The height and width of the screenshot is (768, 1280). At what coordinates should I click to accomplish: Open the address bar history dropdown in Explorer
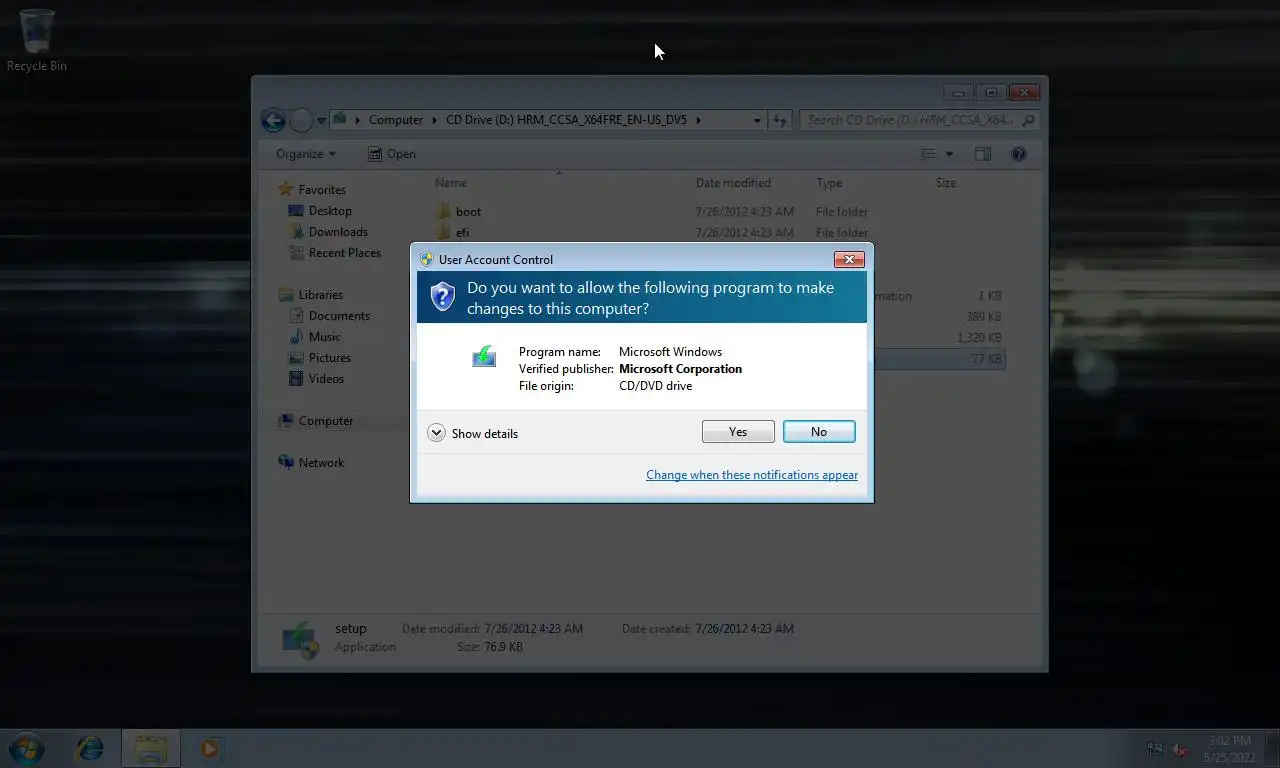click(757, 120)
